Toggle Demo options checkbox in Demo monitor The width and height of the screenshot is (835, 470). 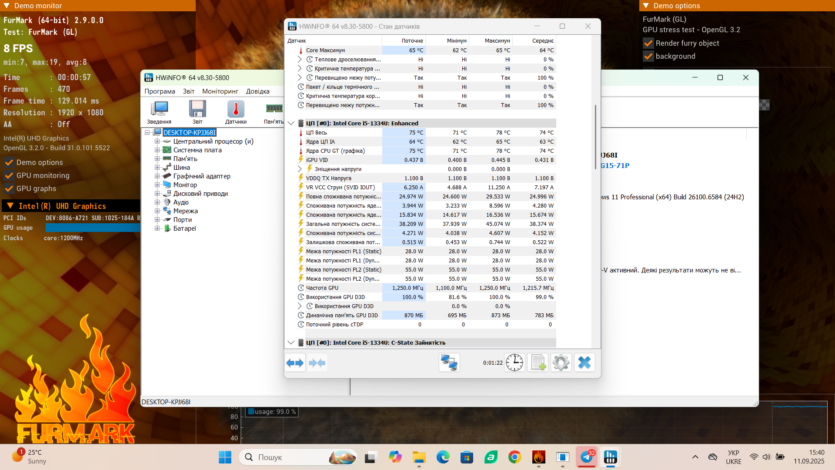click(9, 162)
